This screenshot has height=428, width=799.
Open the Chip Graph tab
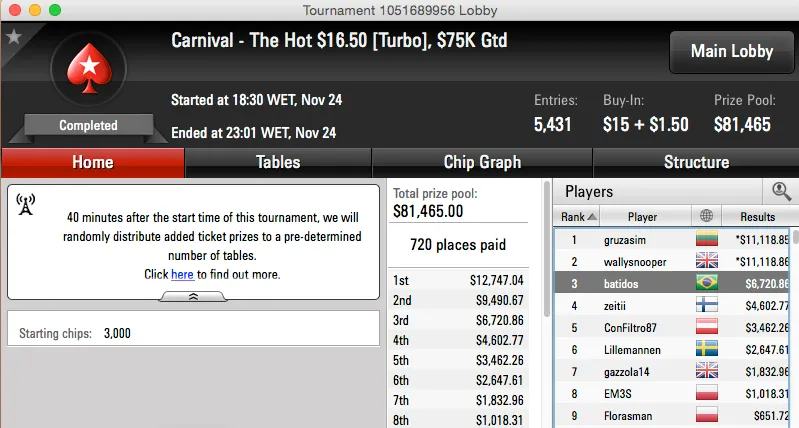[482, 162]
